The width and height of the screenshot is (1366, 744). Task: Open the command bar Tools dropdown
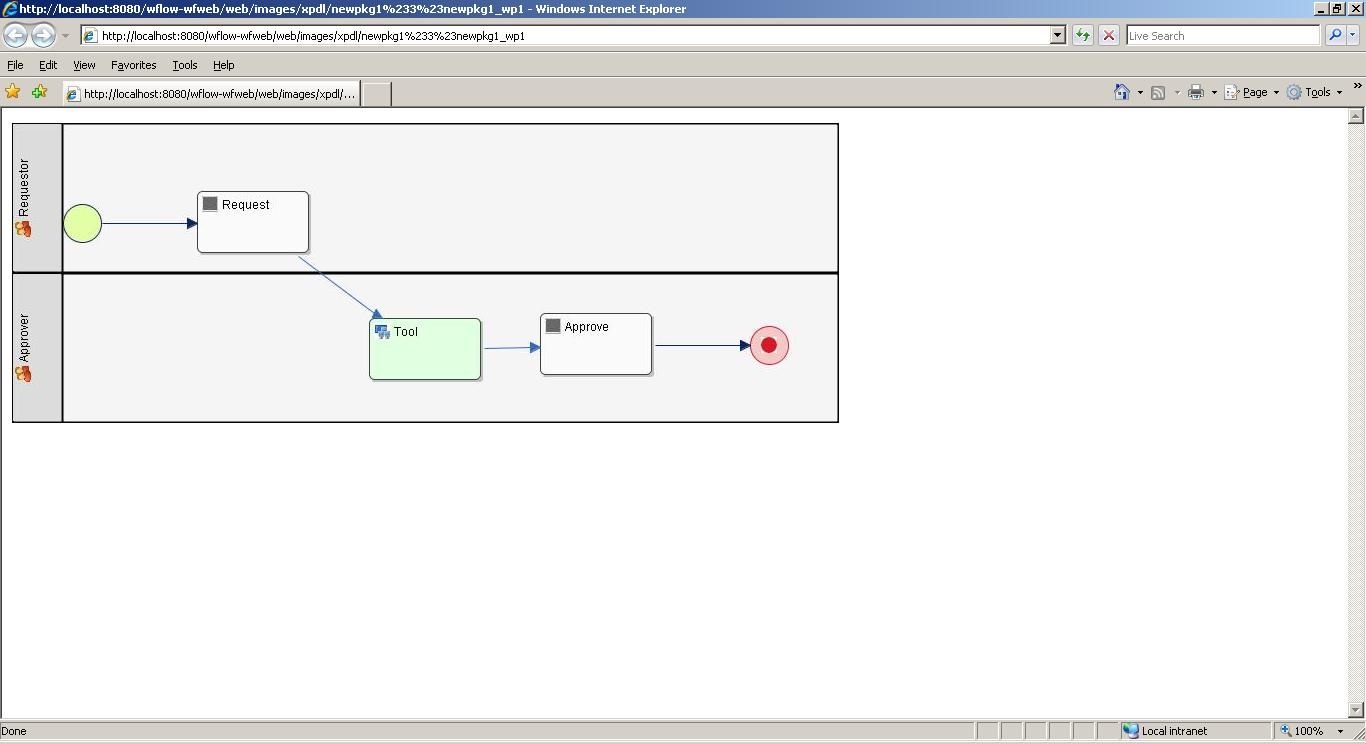pos(1314,92)
